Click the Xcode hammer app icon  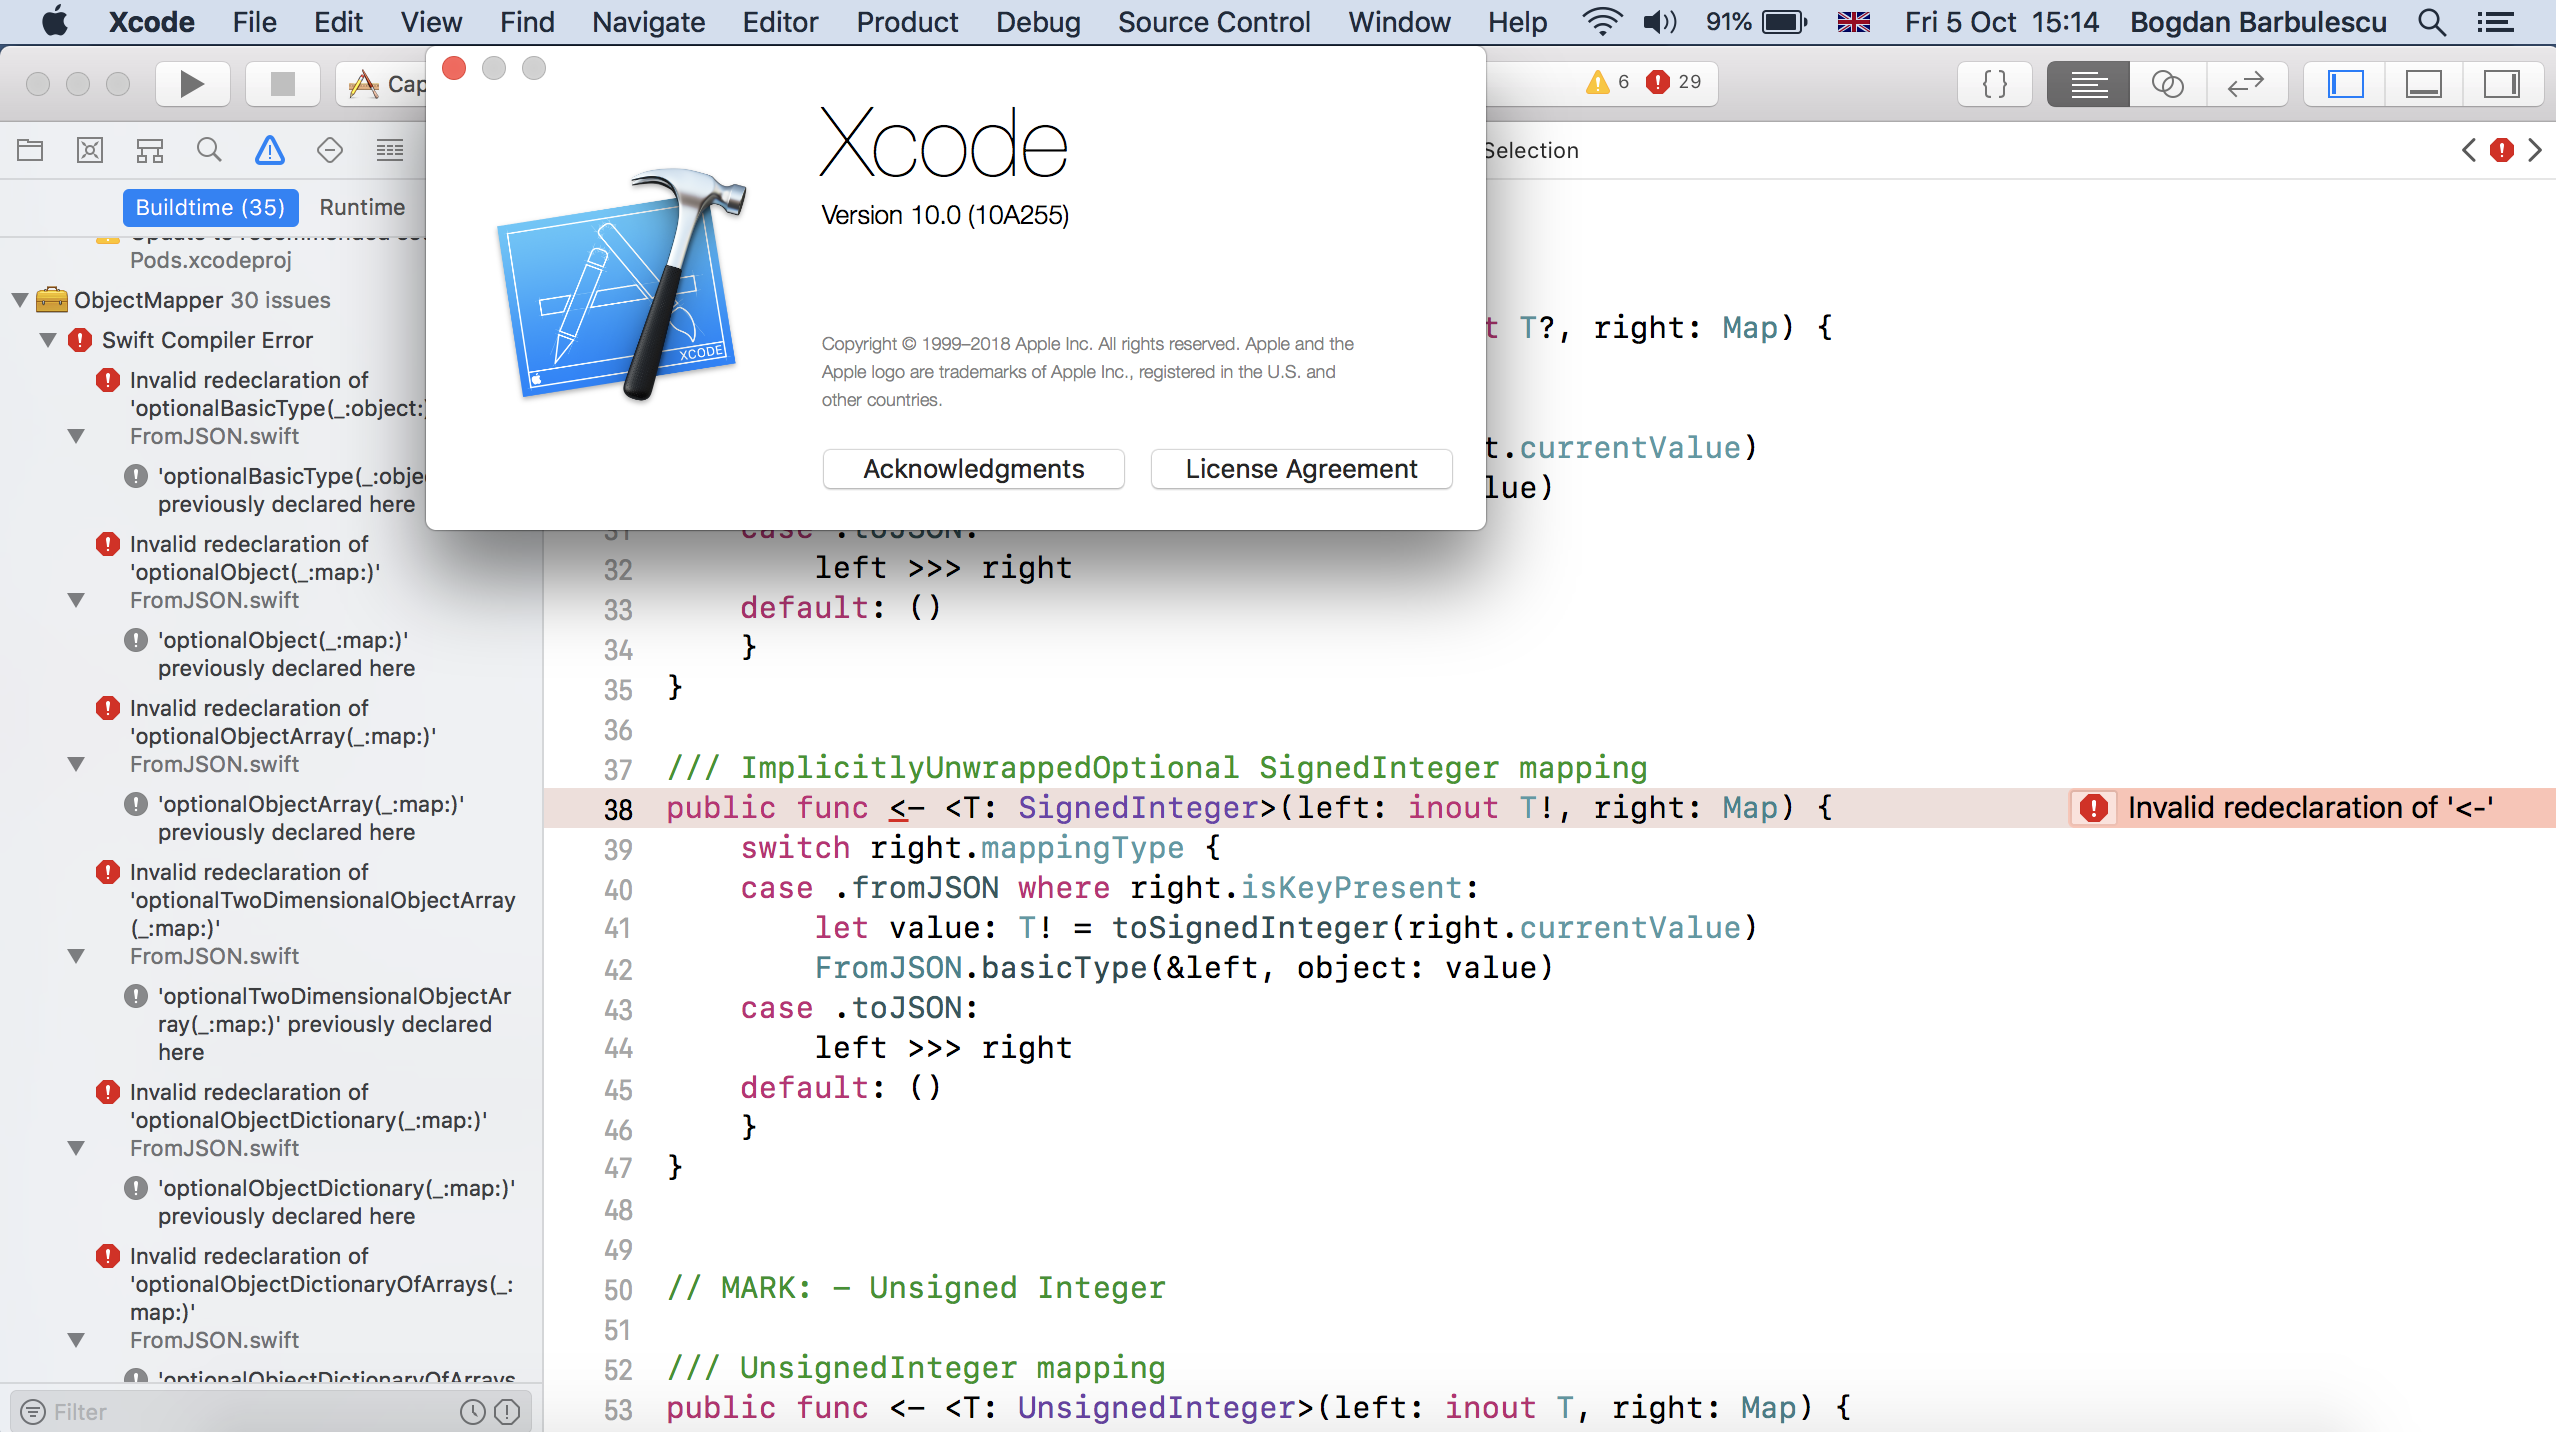click(622, 286)
